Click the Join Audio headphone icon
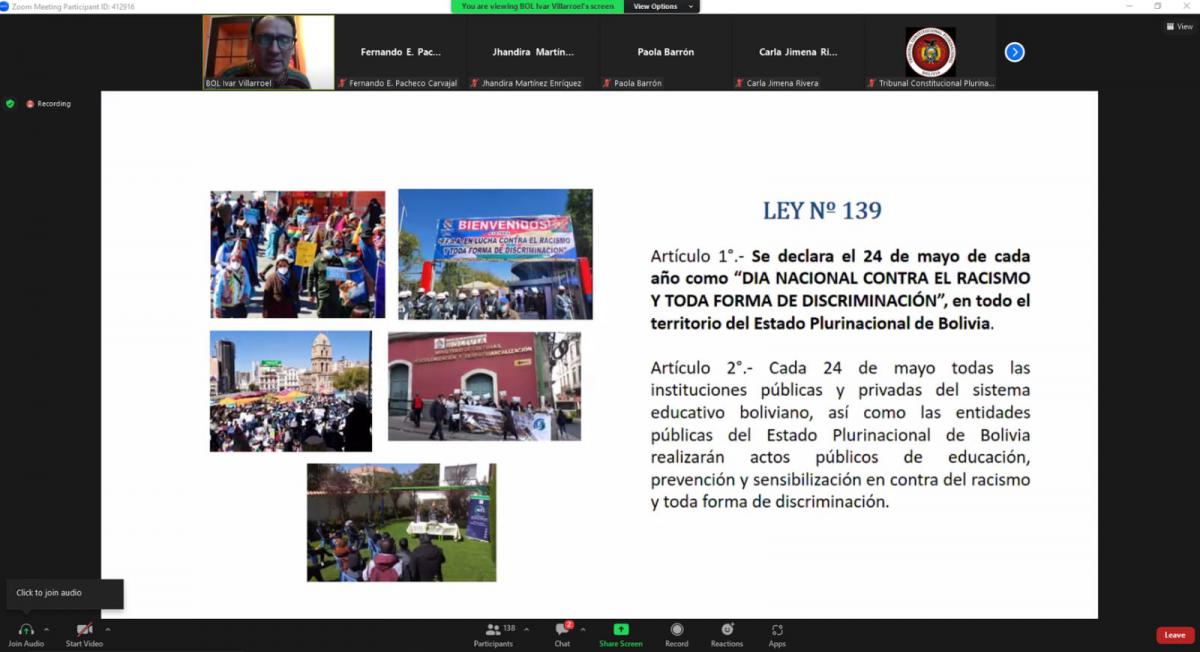The width and height of the screenshot is (1200, 652). pyautogui.click(x=26, y=630)
